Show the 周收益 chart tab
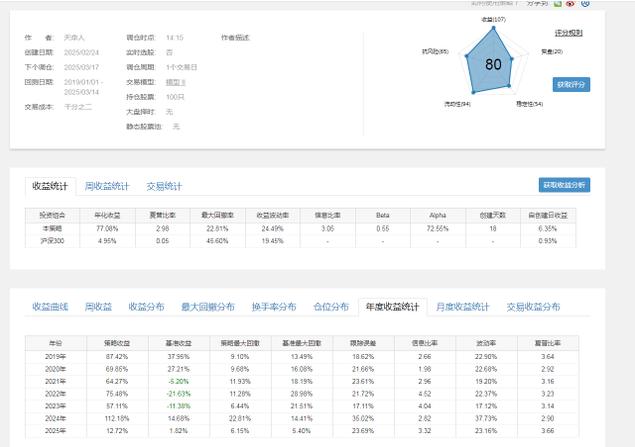The height and width of the screenshot is (447, 635). click(99, 307)
